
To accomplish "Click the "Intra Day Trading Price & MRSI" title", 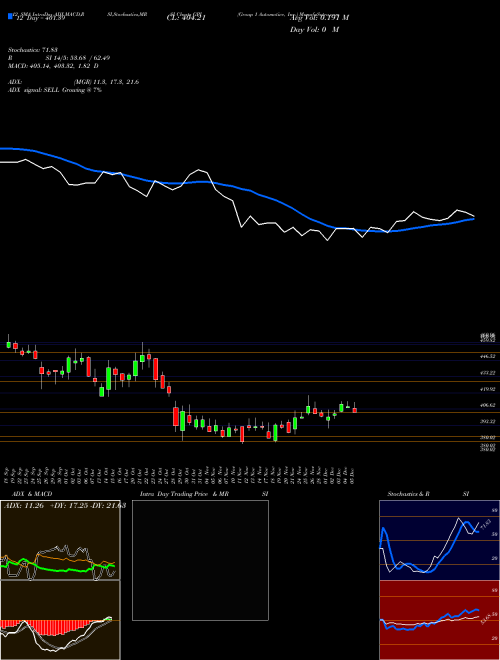I will tap(204, 494).
